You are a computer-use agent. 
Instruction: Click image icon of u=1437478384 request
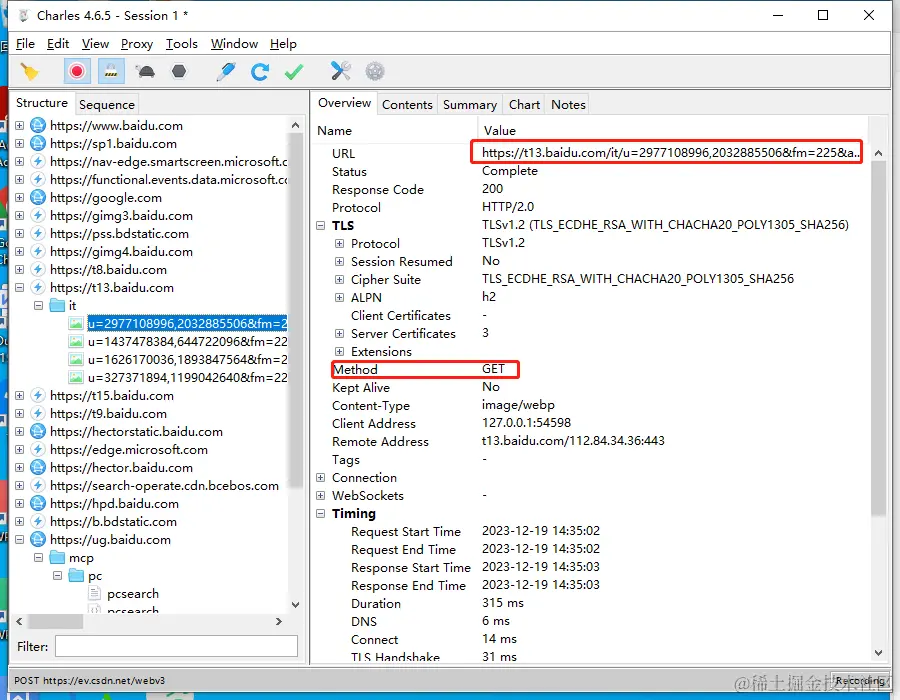coord(76,341)
